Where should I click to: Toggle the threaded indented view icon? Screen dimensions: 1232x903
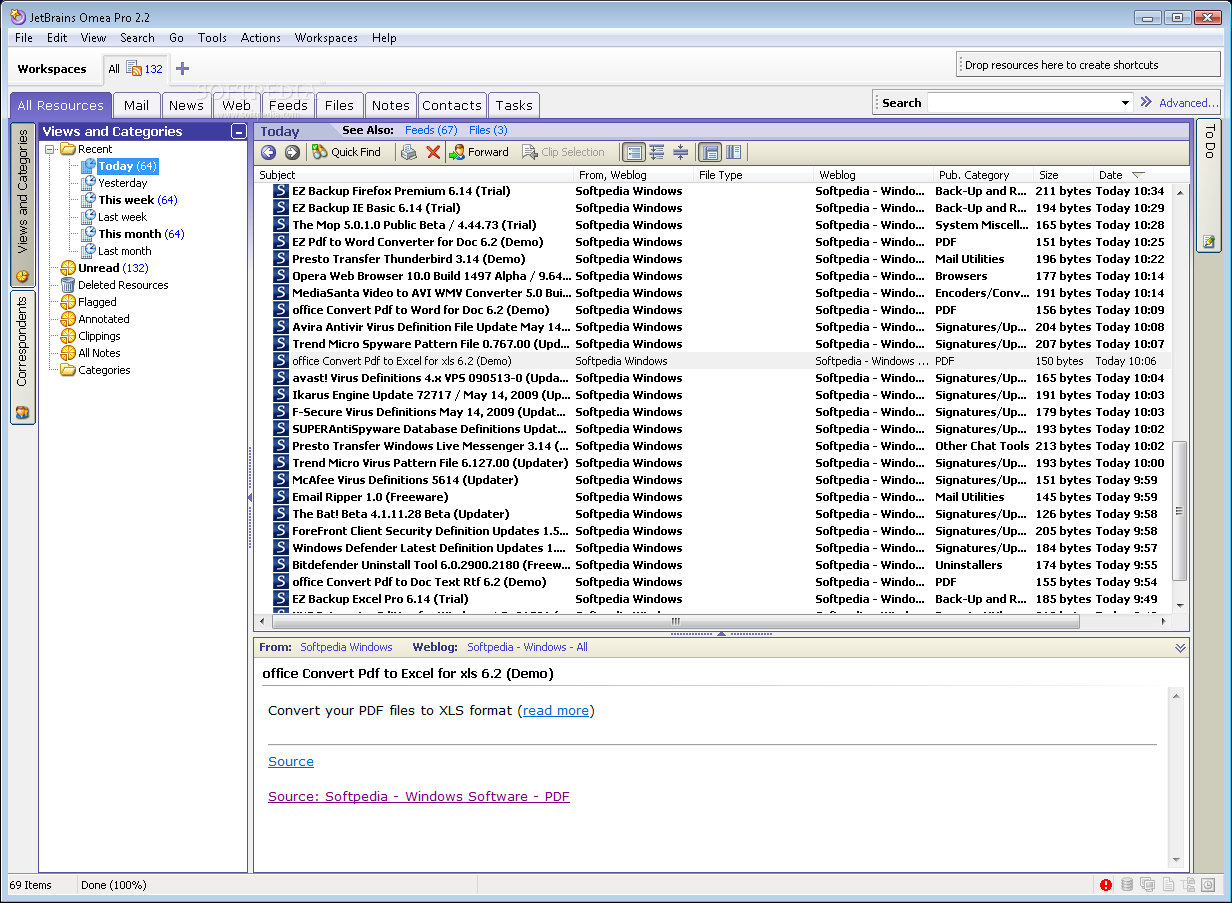(x=657, y=152)
